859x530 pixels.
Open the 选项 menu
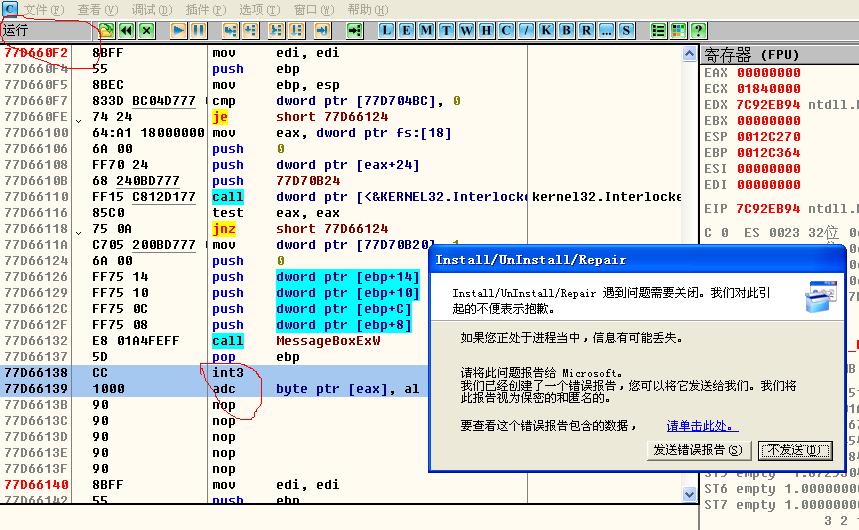point(259,9)
